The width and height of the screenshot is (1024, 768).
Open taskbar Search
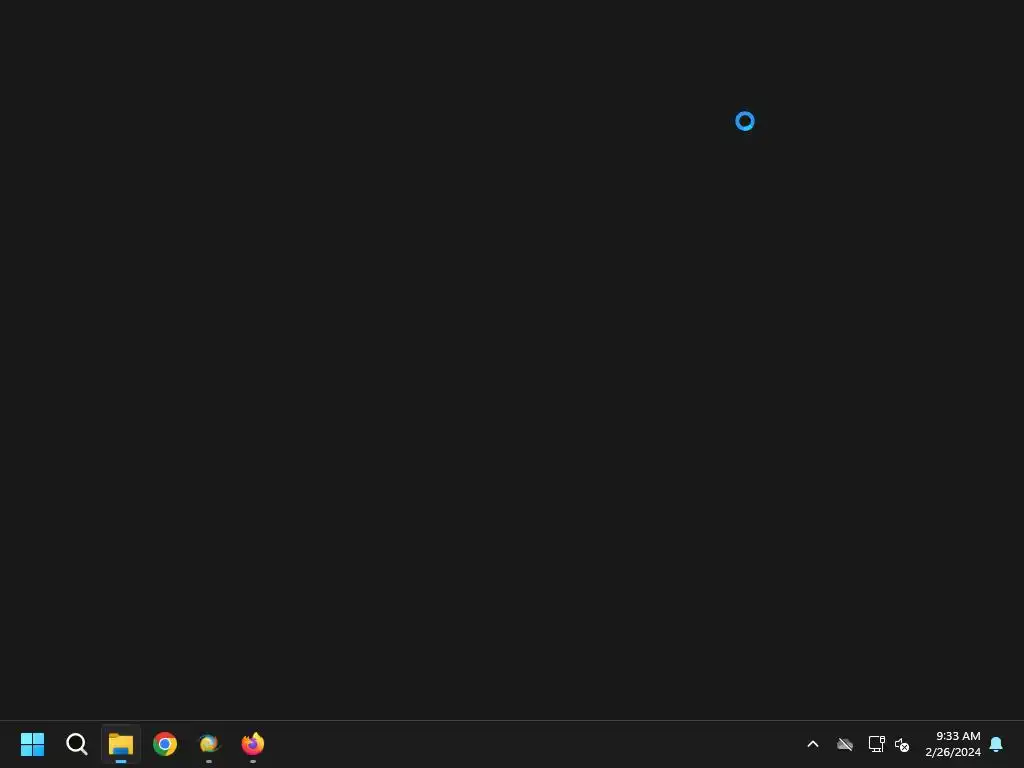pos(76,744)
